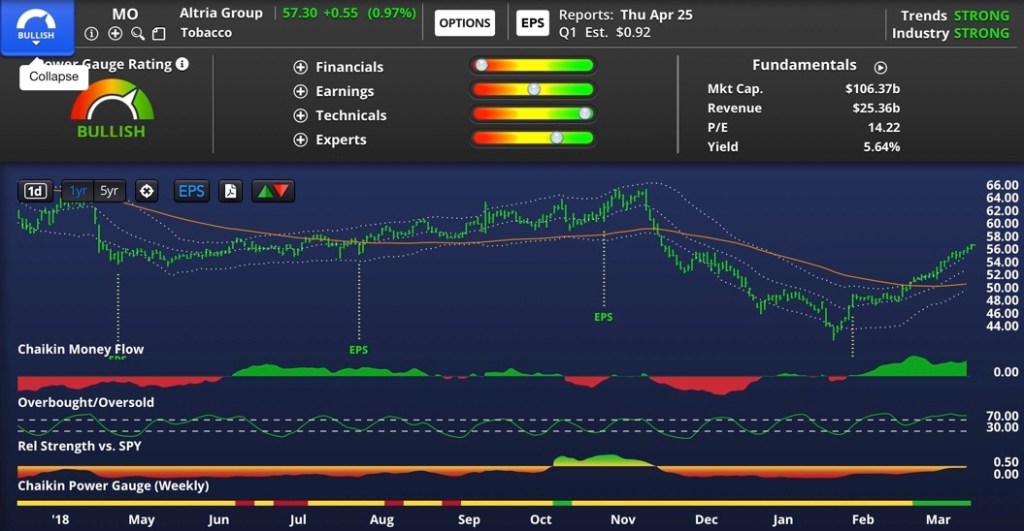Toggle the green/red up-down arrows button

(272, 191)
